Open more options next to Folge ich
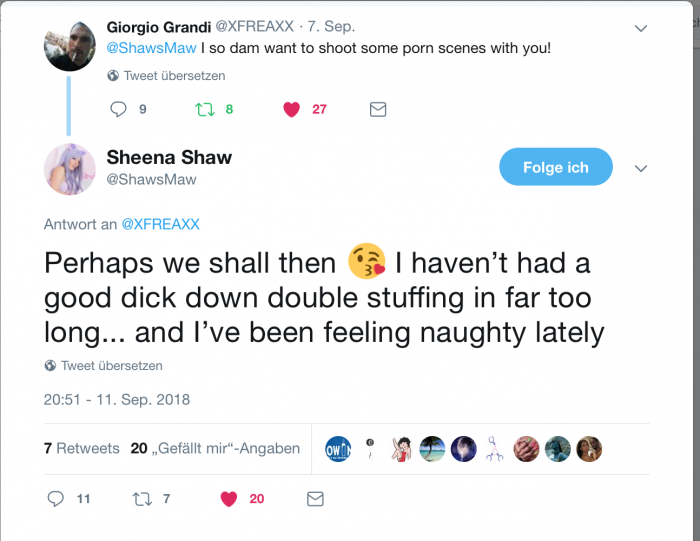 (641, 169)
